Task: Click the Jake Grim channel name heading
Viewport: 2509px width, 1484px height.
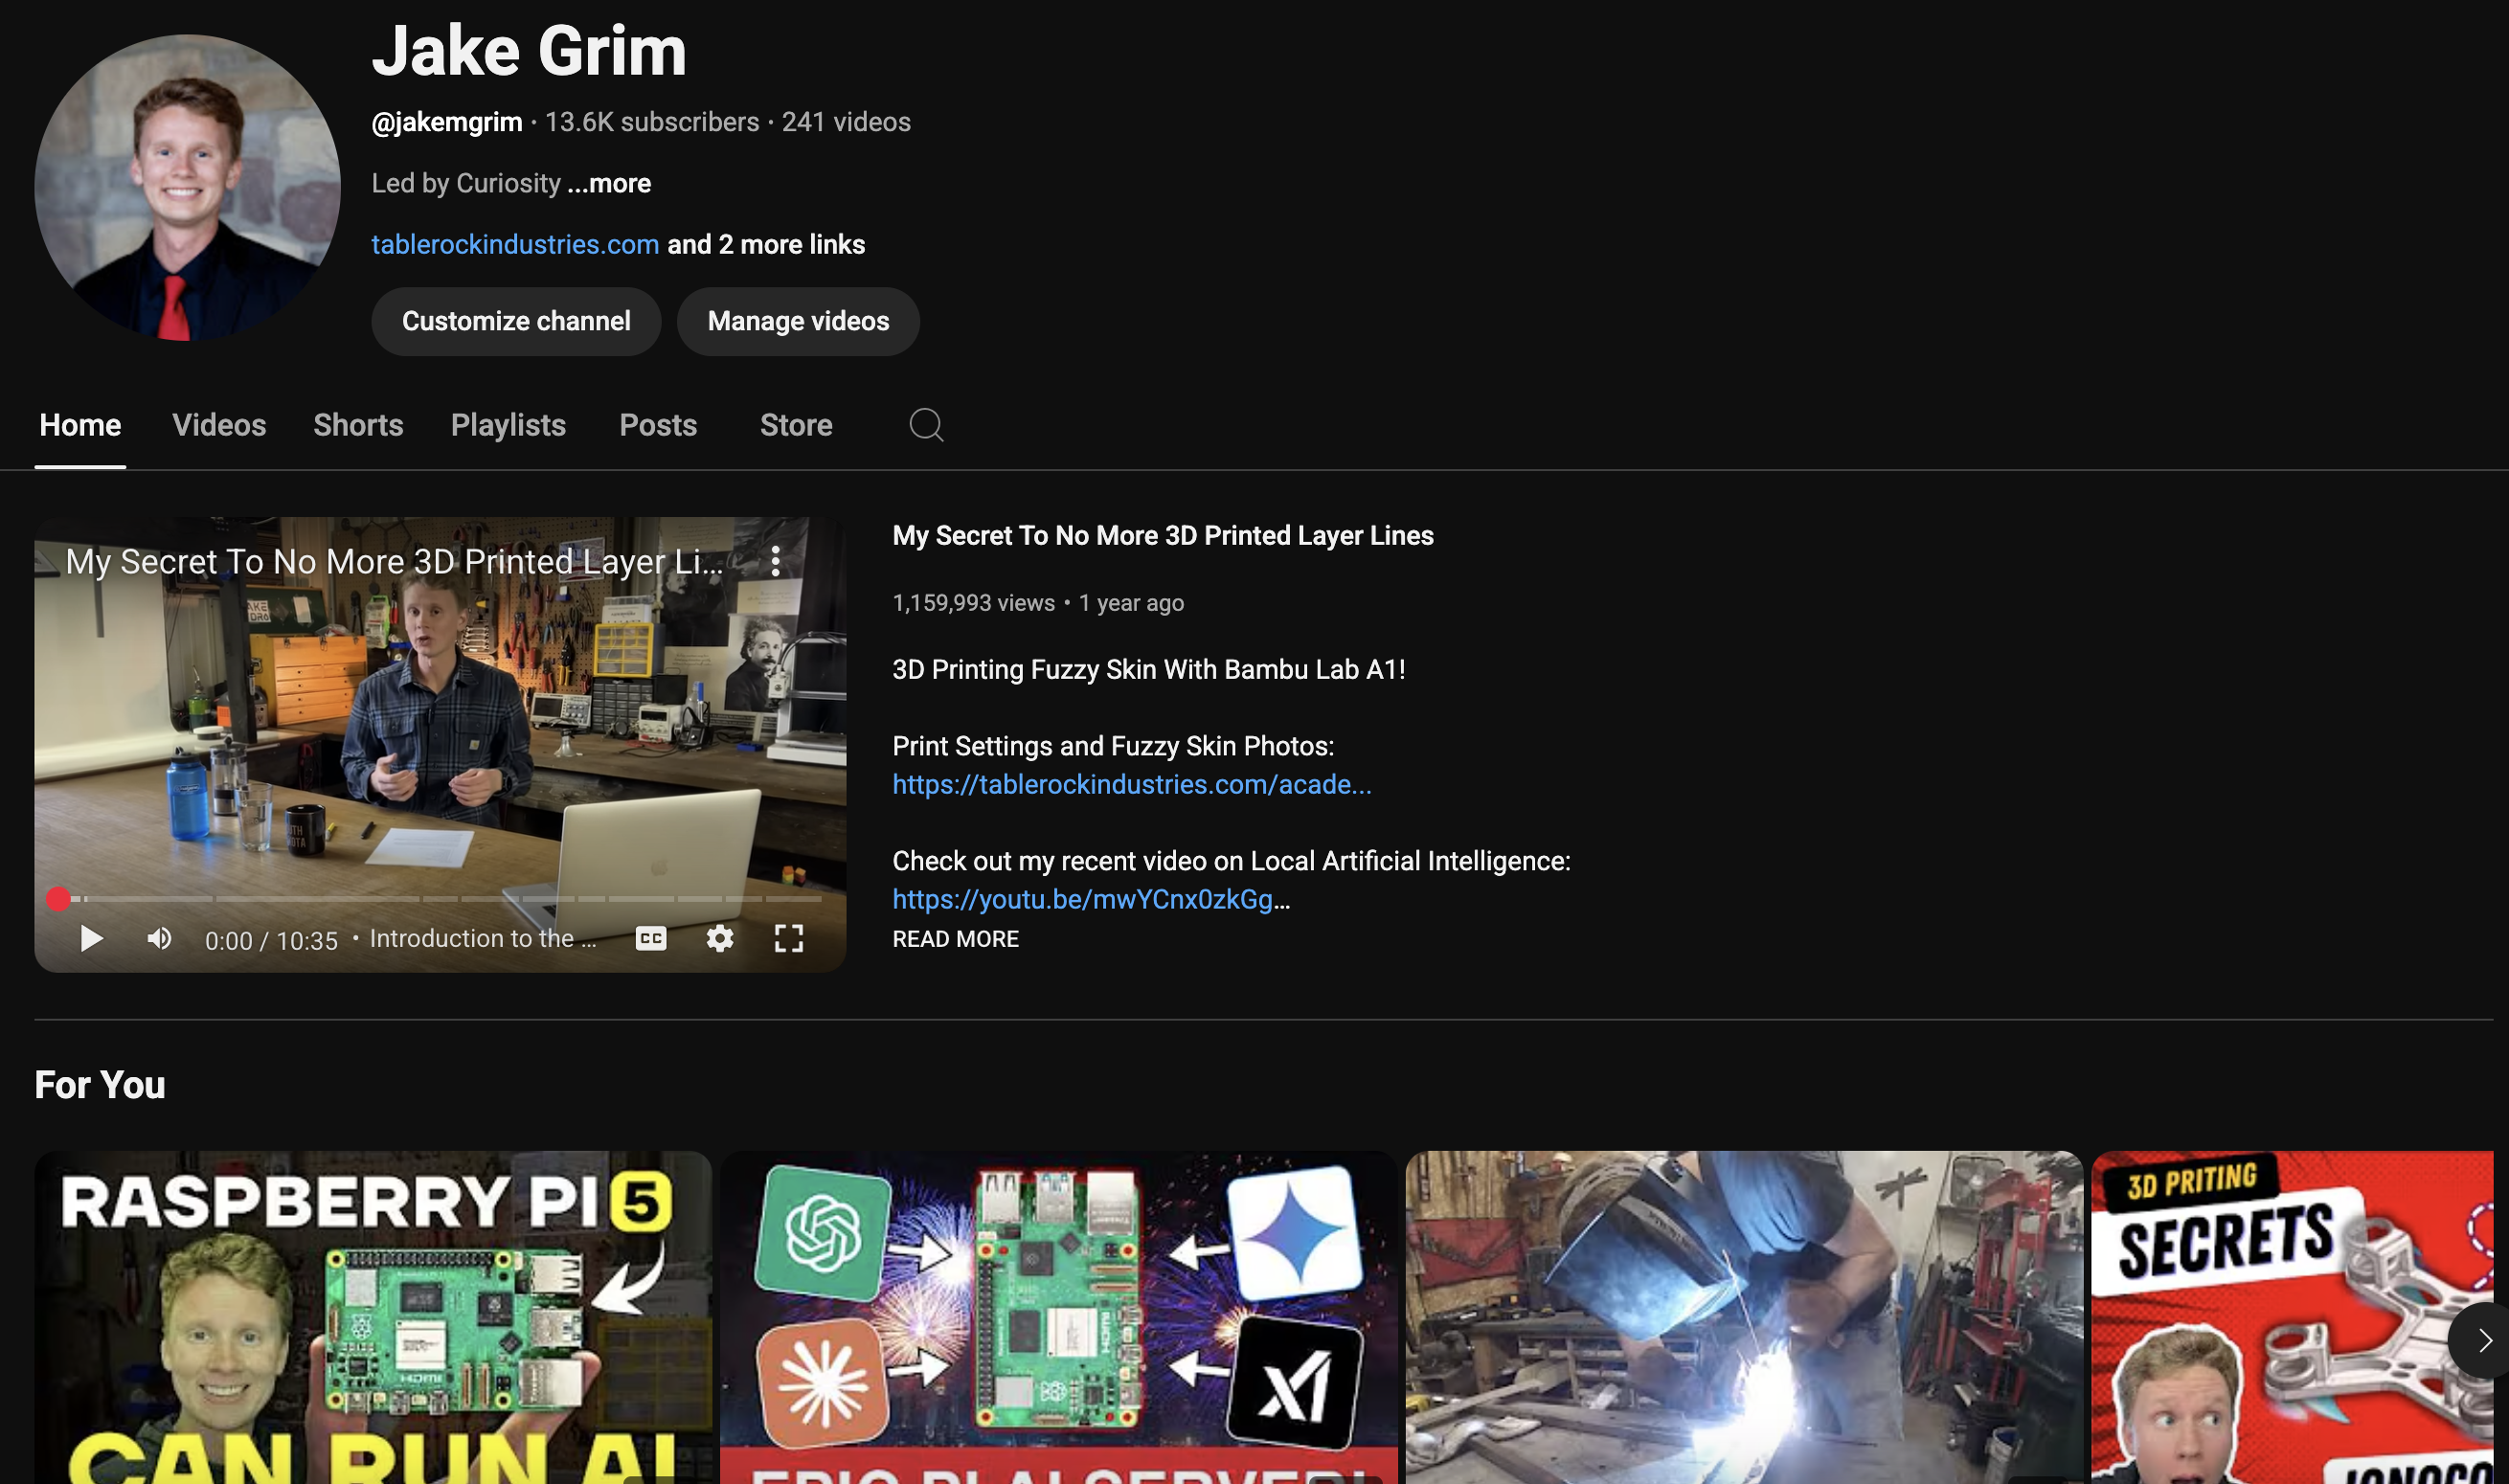Action: pyautogui.click(x=529, y=50)
